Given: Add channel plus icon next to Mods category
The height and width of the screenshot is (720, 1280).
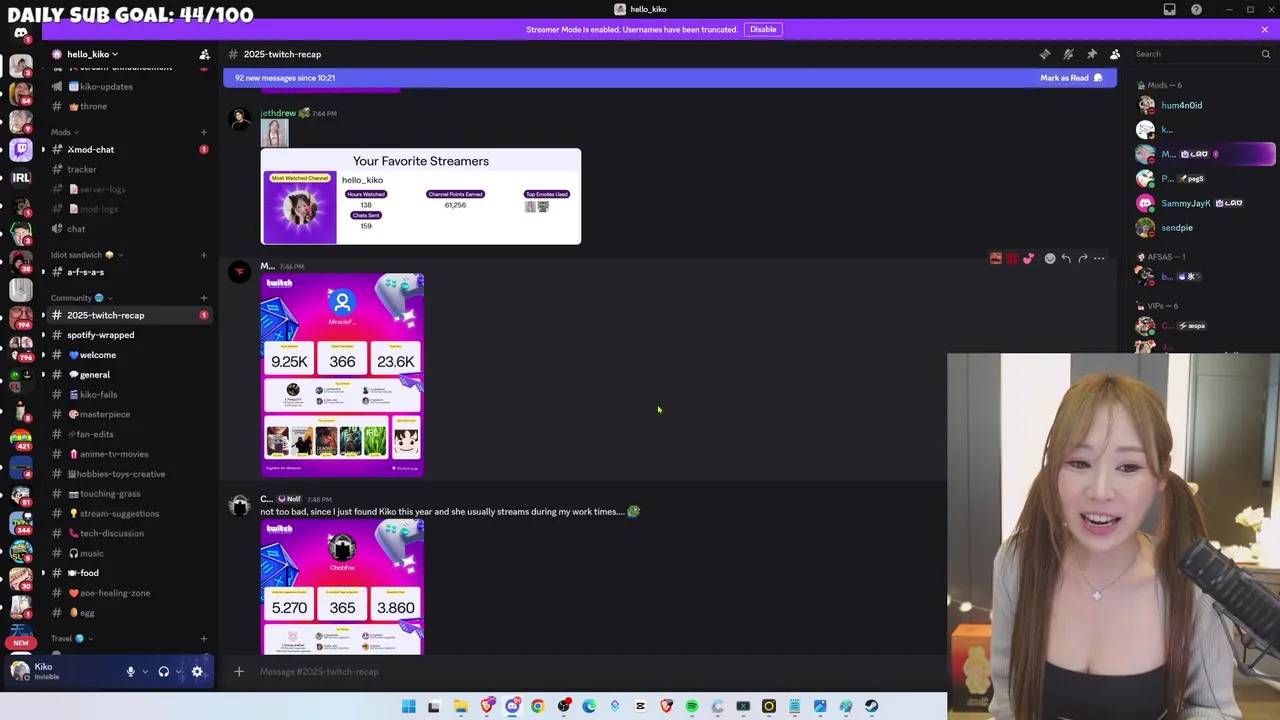Looking at the screenshot, I should [204, 132].
